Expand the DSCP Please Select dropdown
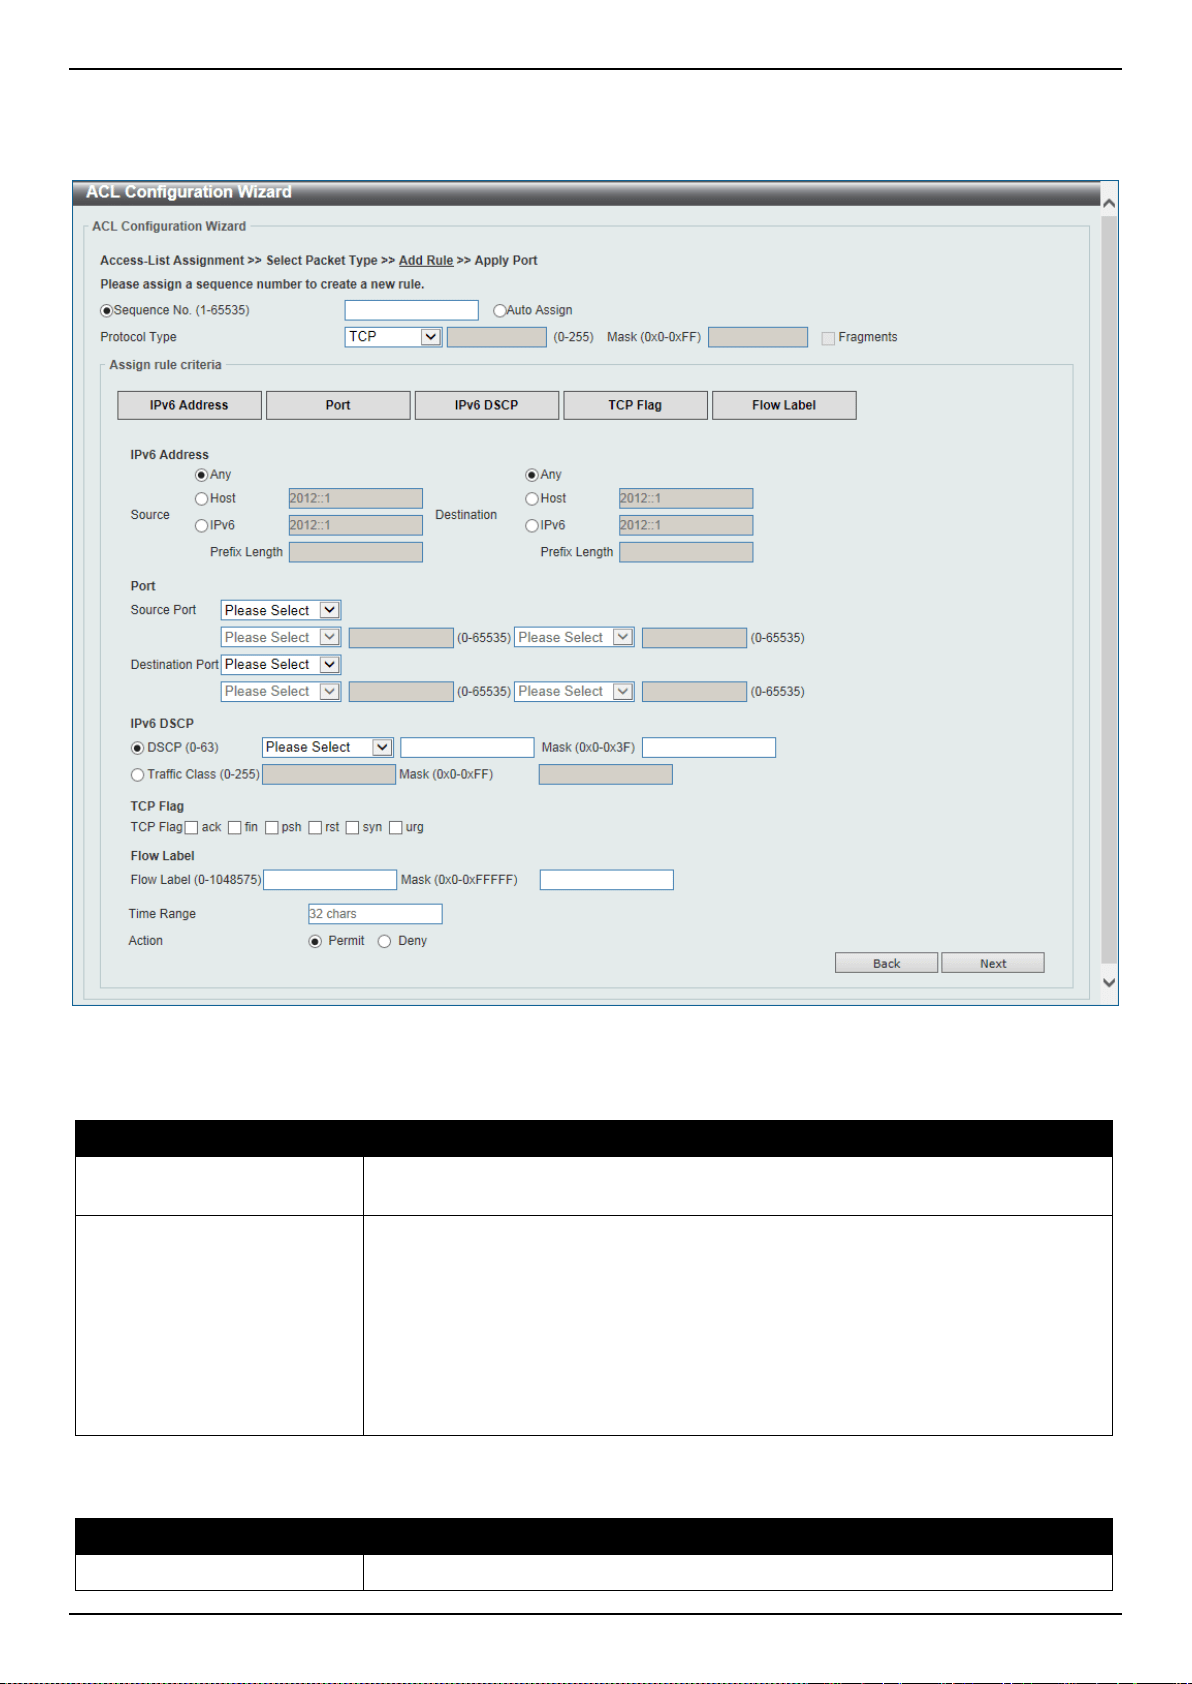 (x=327, y=747)
